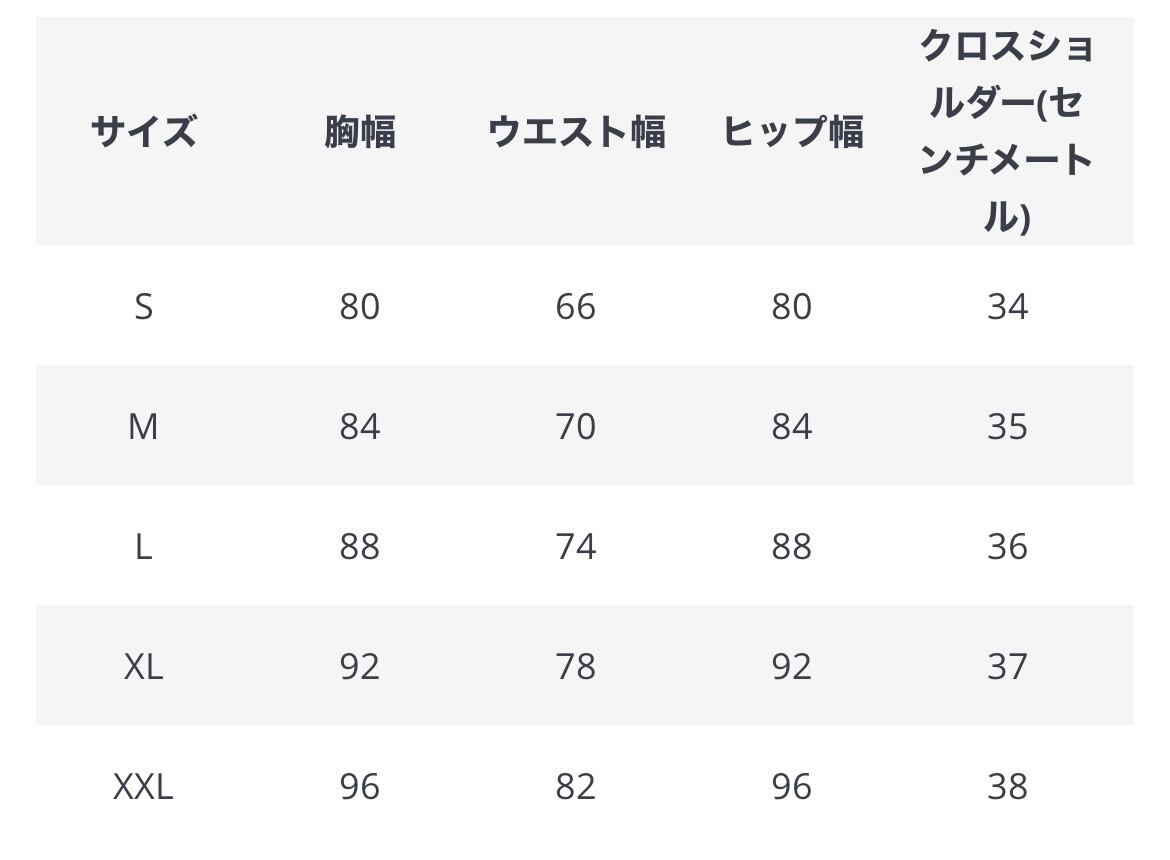The image size is (1170, 860).
Task: Select the M size row label
Action: pos(143,427)
